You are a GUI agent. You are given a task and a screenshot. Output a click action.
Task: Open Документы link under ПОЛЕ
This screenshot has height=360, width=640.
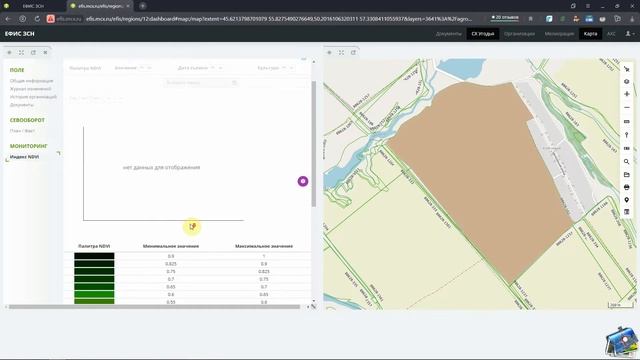22,105
